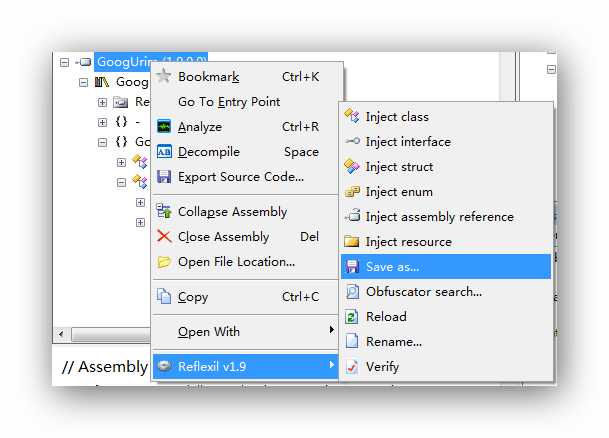609x438 pixels.
Task: Click the Collapse Assembly icon
Action: [164, 211]
